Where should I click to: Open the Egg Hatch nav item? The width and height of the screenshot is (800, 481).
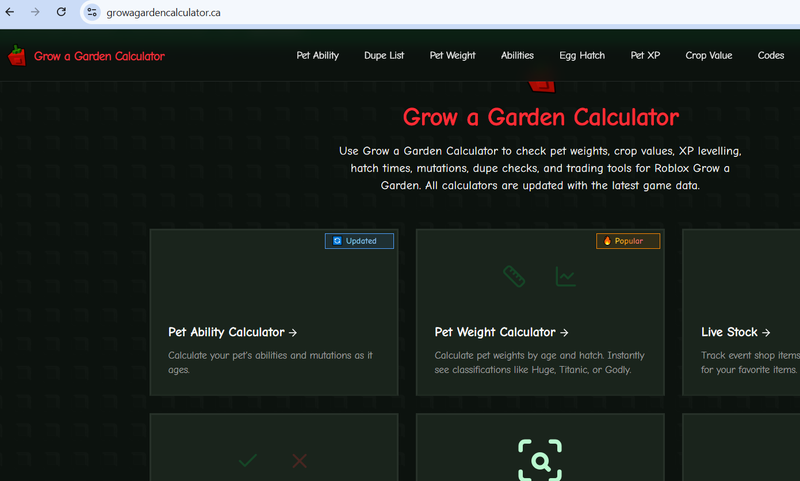(x=582, y=56)
